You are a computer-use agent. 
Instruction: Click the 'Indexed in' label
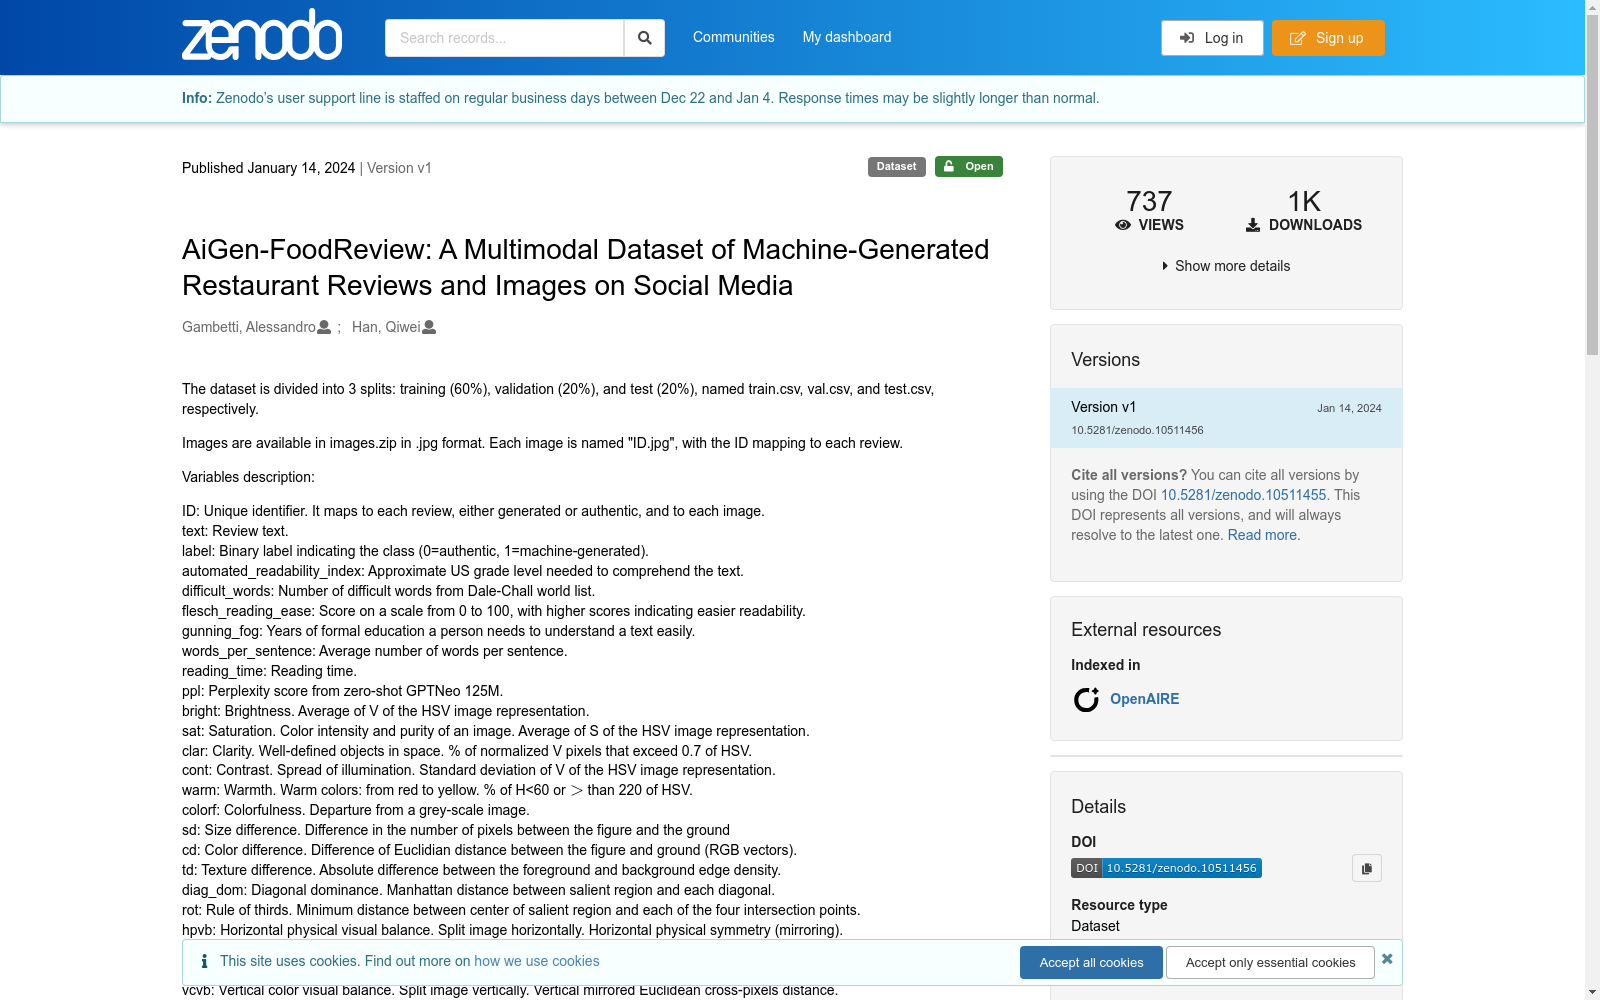1105,665
